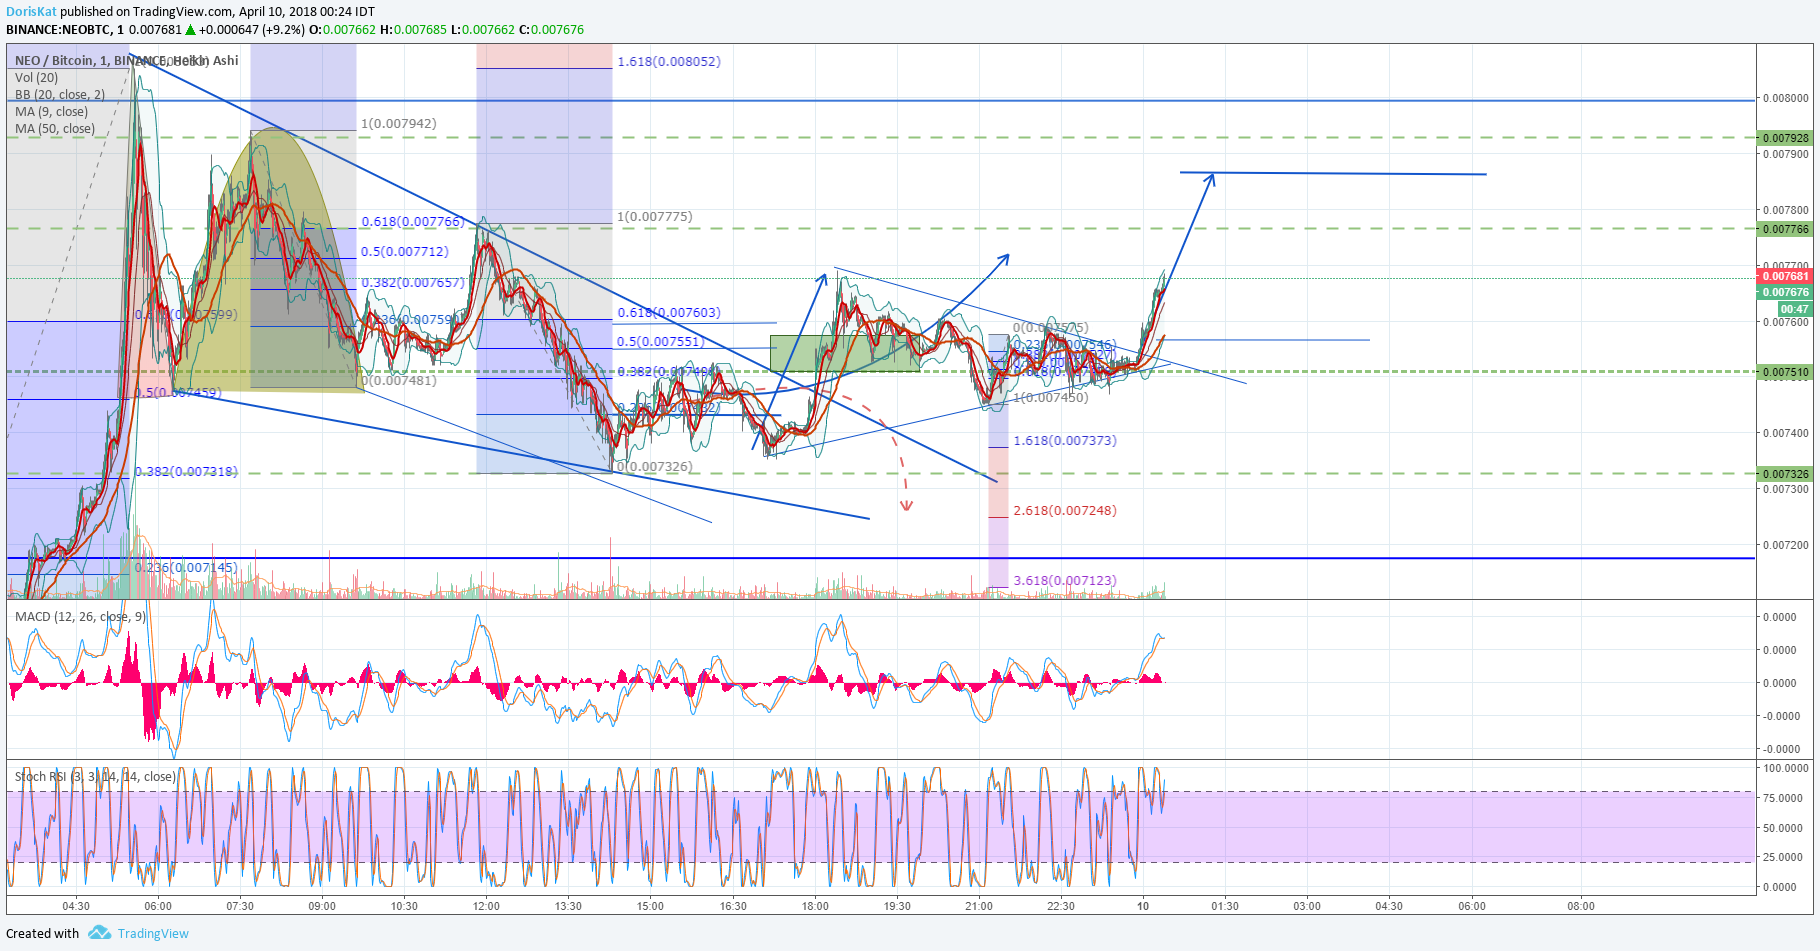The height and width of the screenshot is (951, 1820).
Task: Select the Vol (20) indicator label
Action: [37, 78]
